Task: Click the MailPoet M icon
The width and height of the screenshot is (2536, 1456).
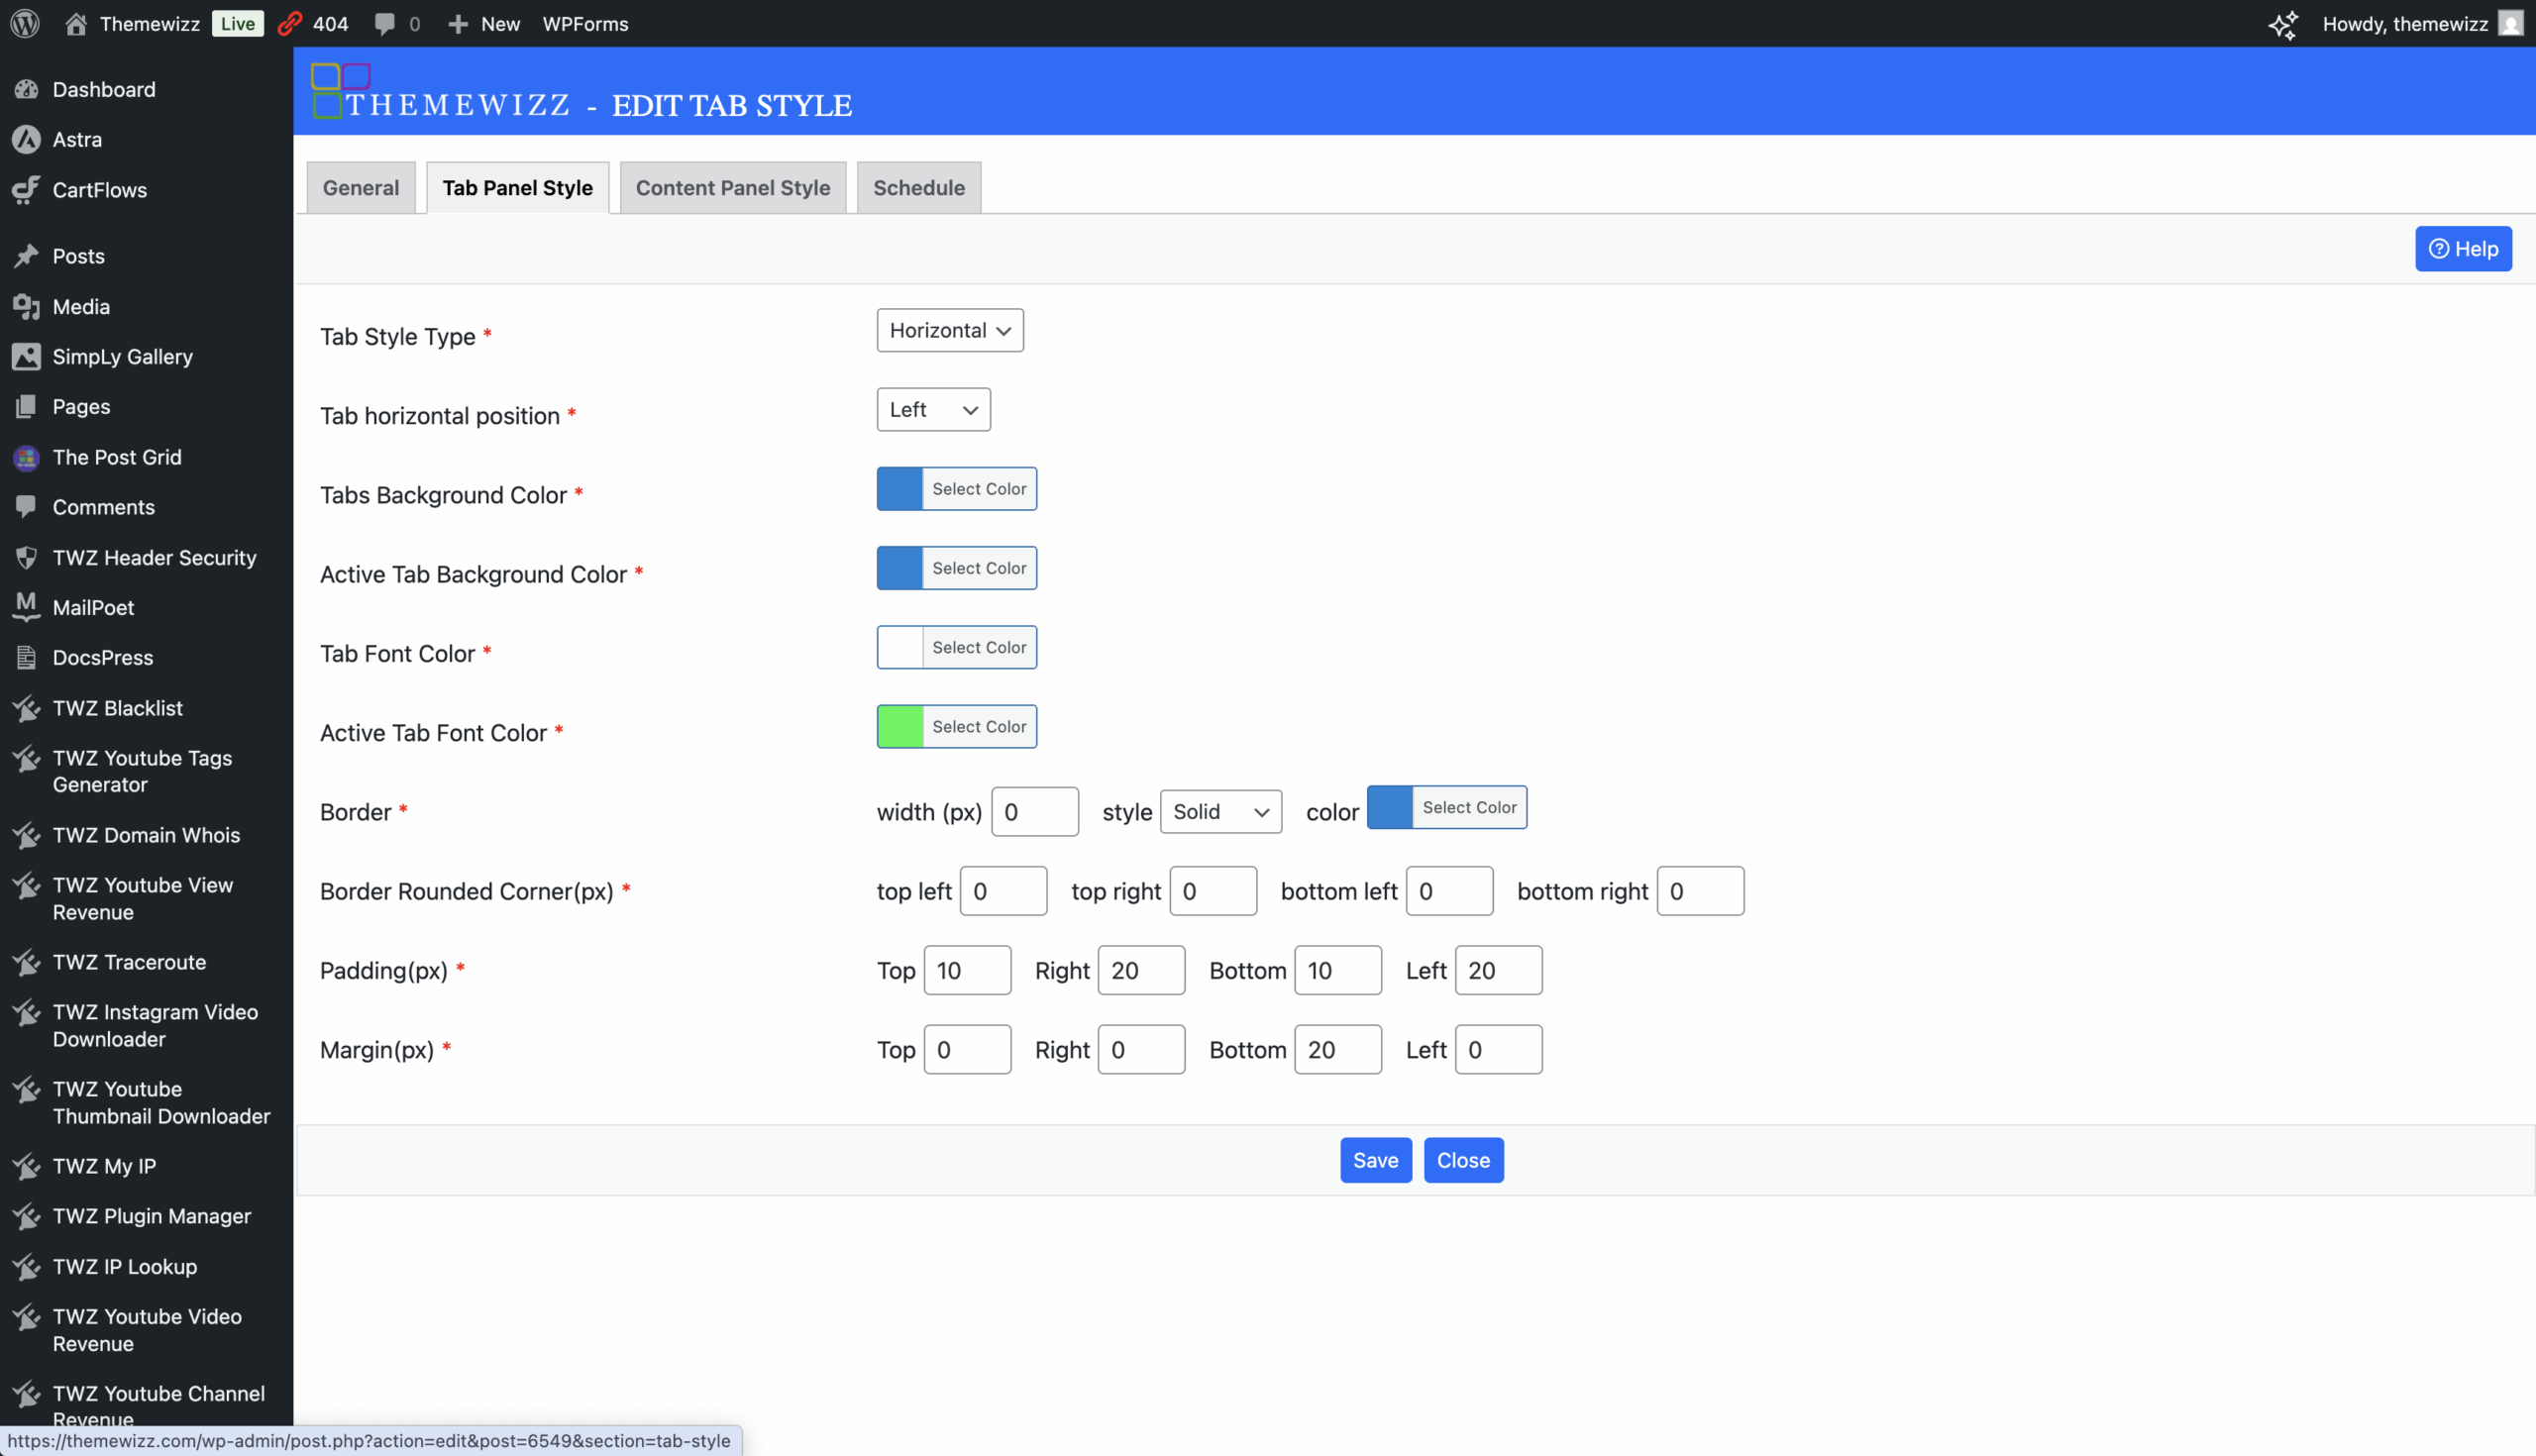Action: [x=27, y=606]
